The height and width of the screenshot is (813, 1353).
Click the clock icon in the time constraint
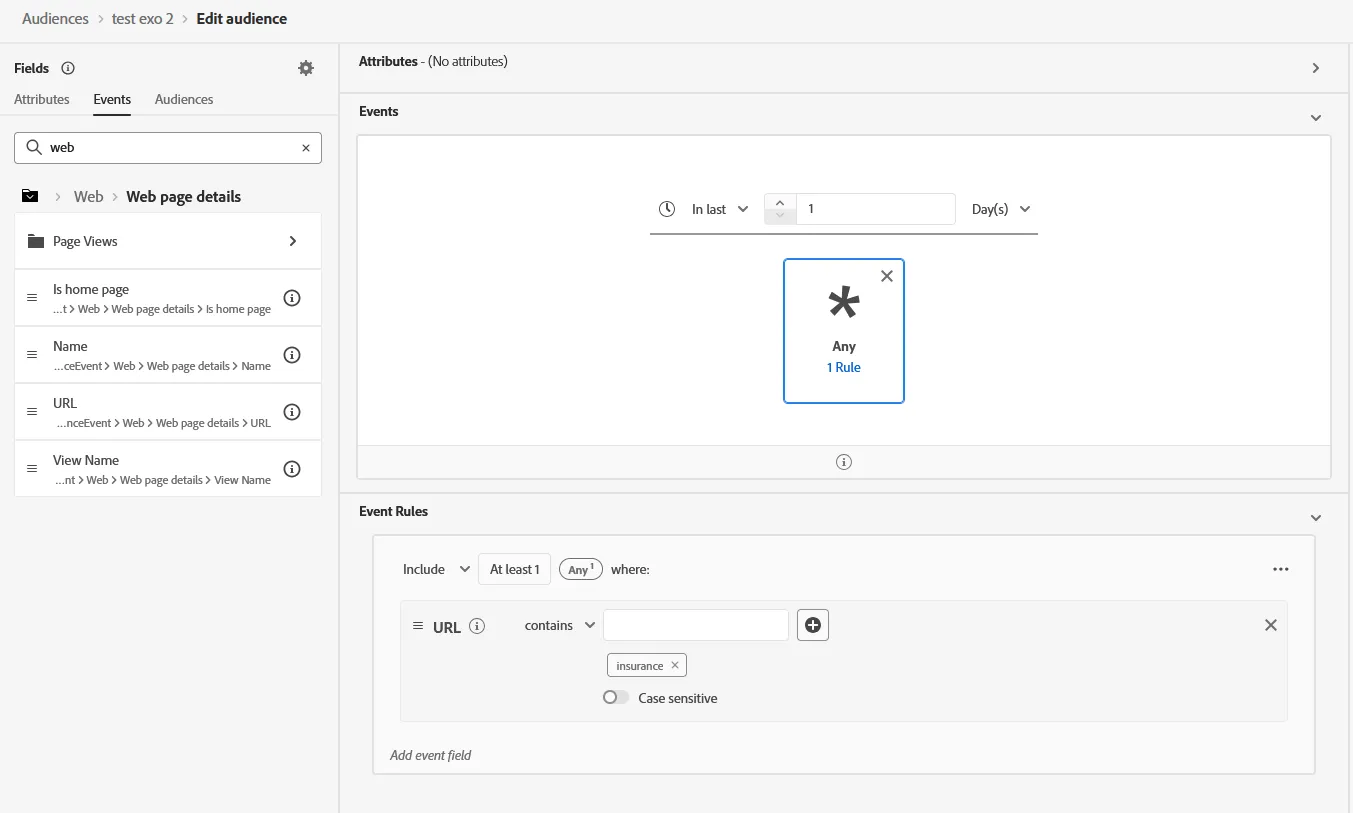pos(667,209)
